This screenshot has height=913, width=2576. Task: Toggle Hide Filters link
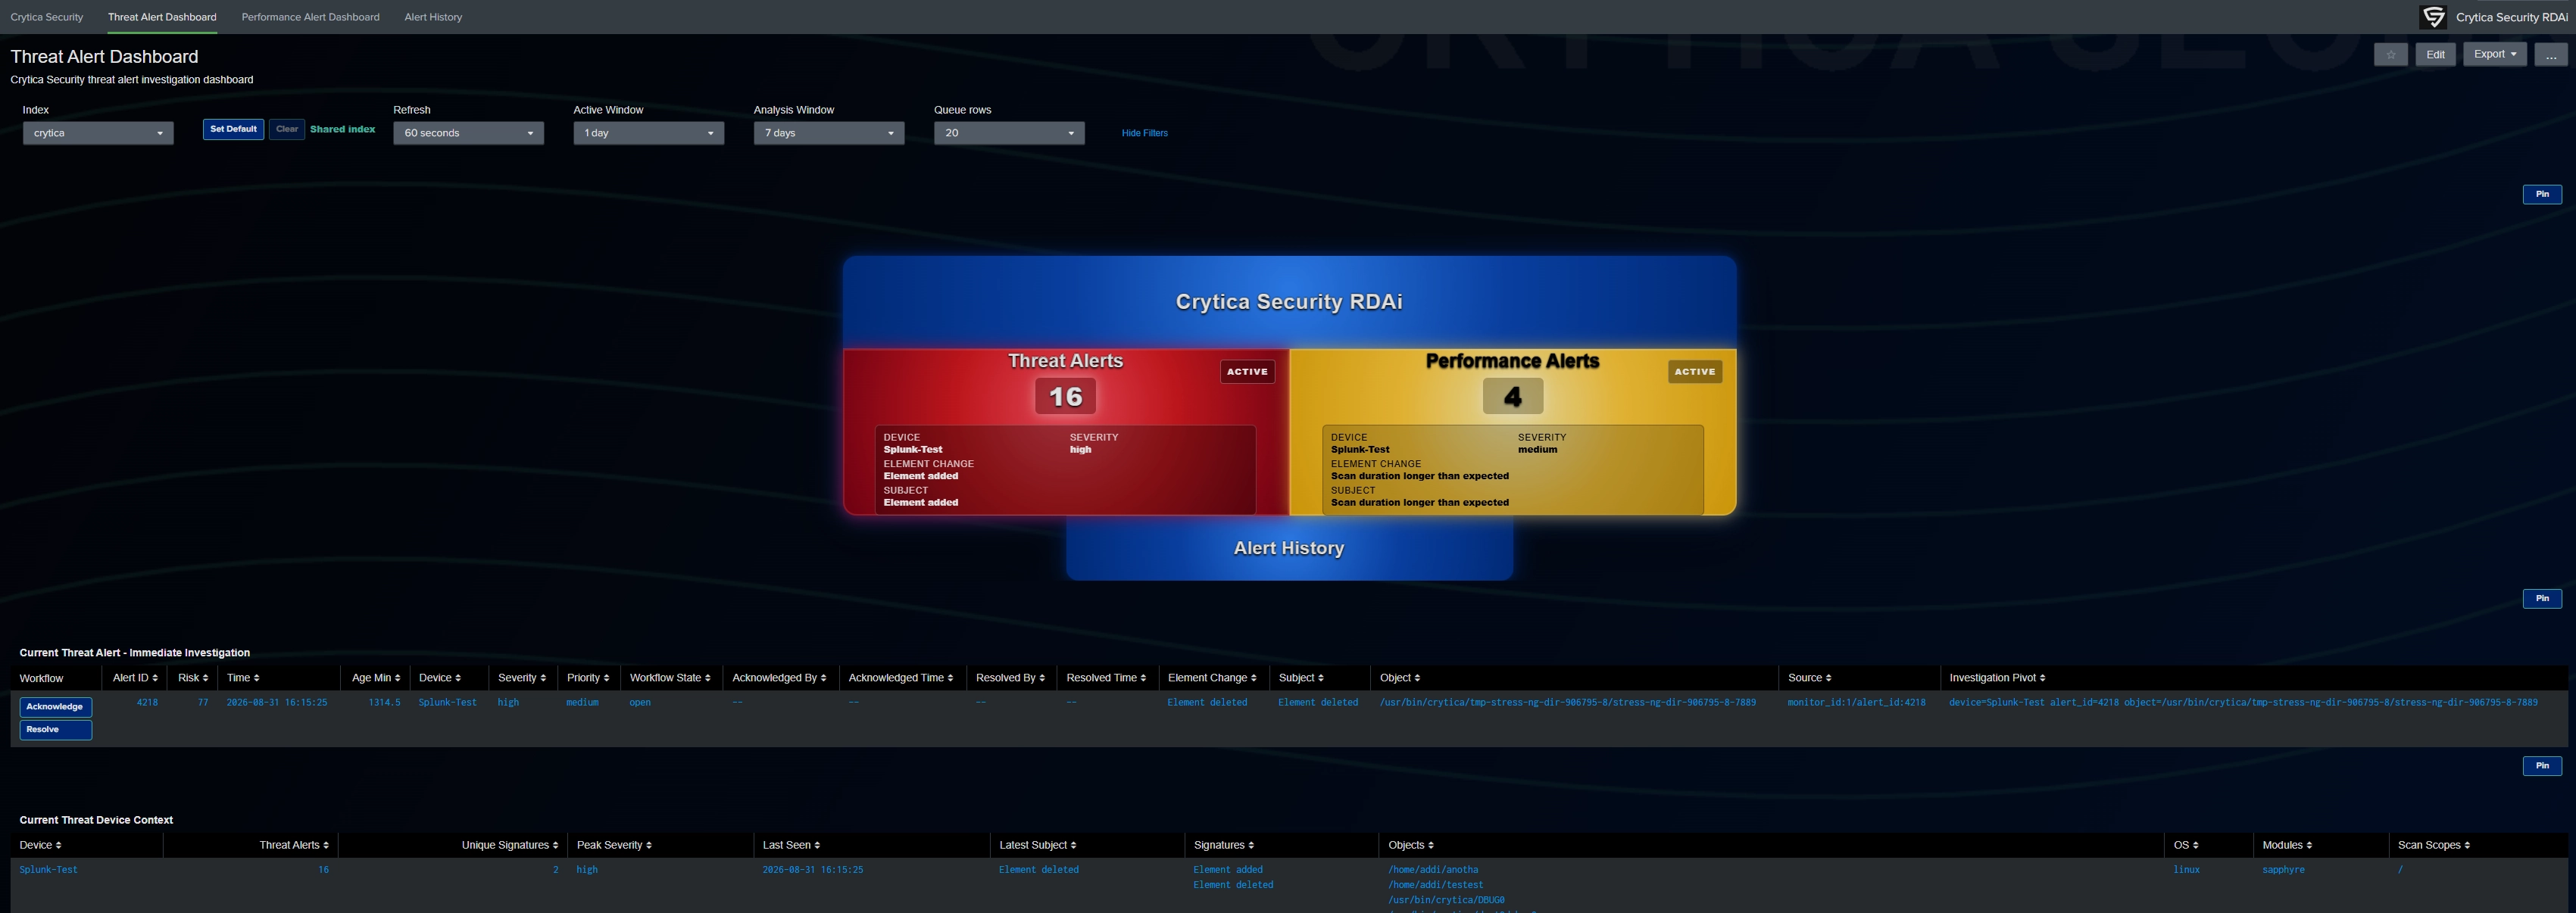1144,133
